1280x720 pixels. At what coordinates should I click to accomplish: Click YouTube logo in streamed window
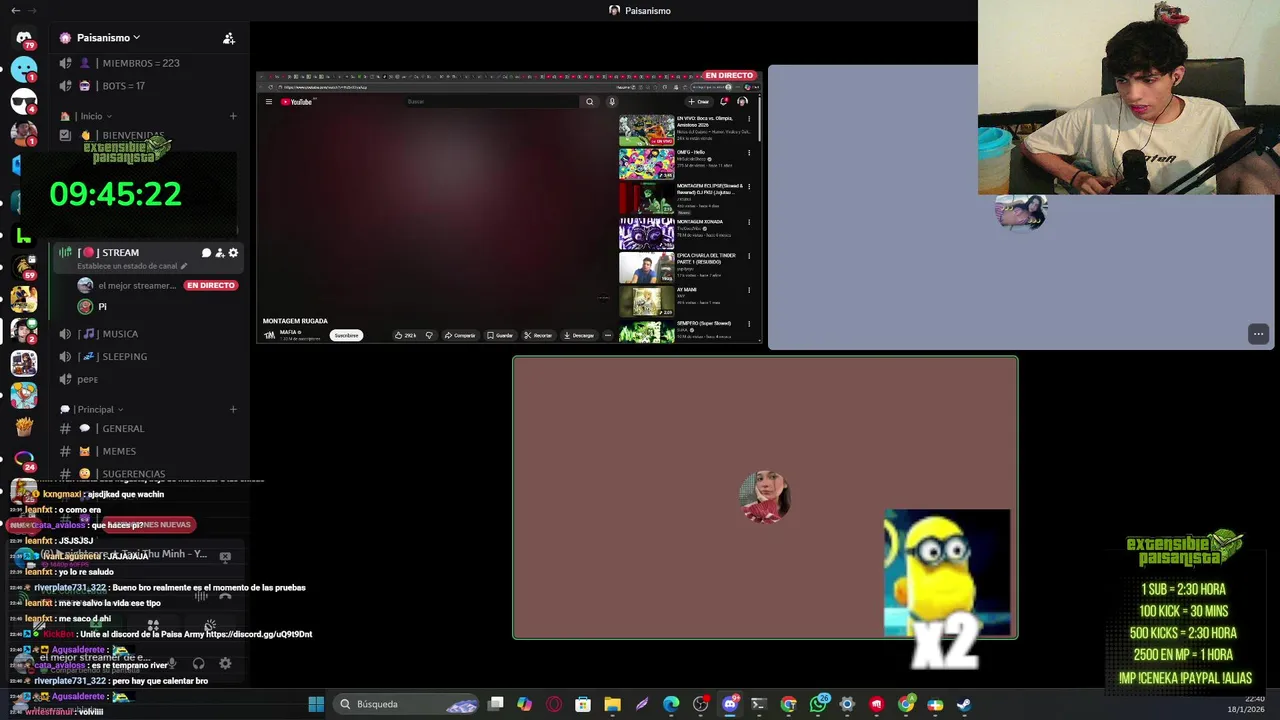(x=297, y=102)
